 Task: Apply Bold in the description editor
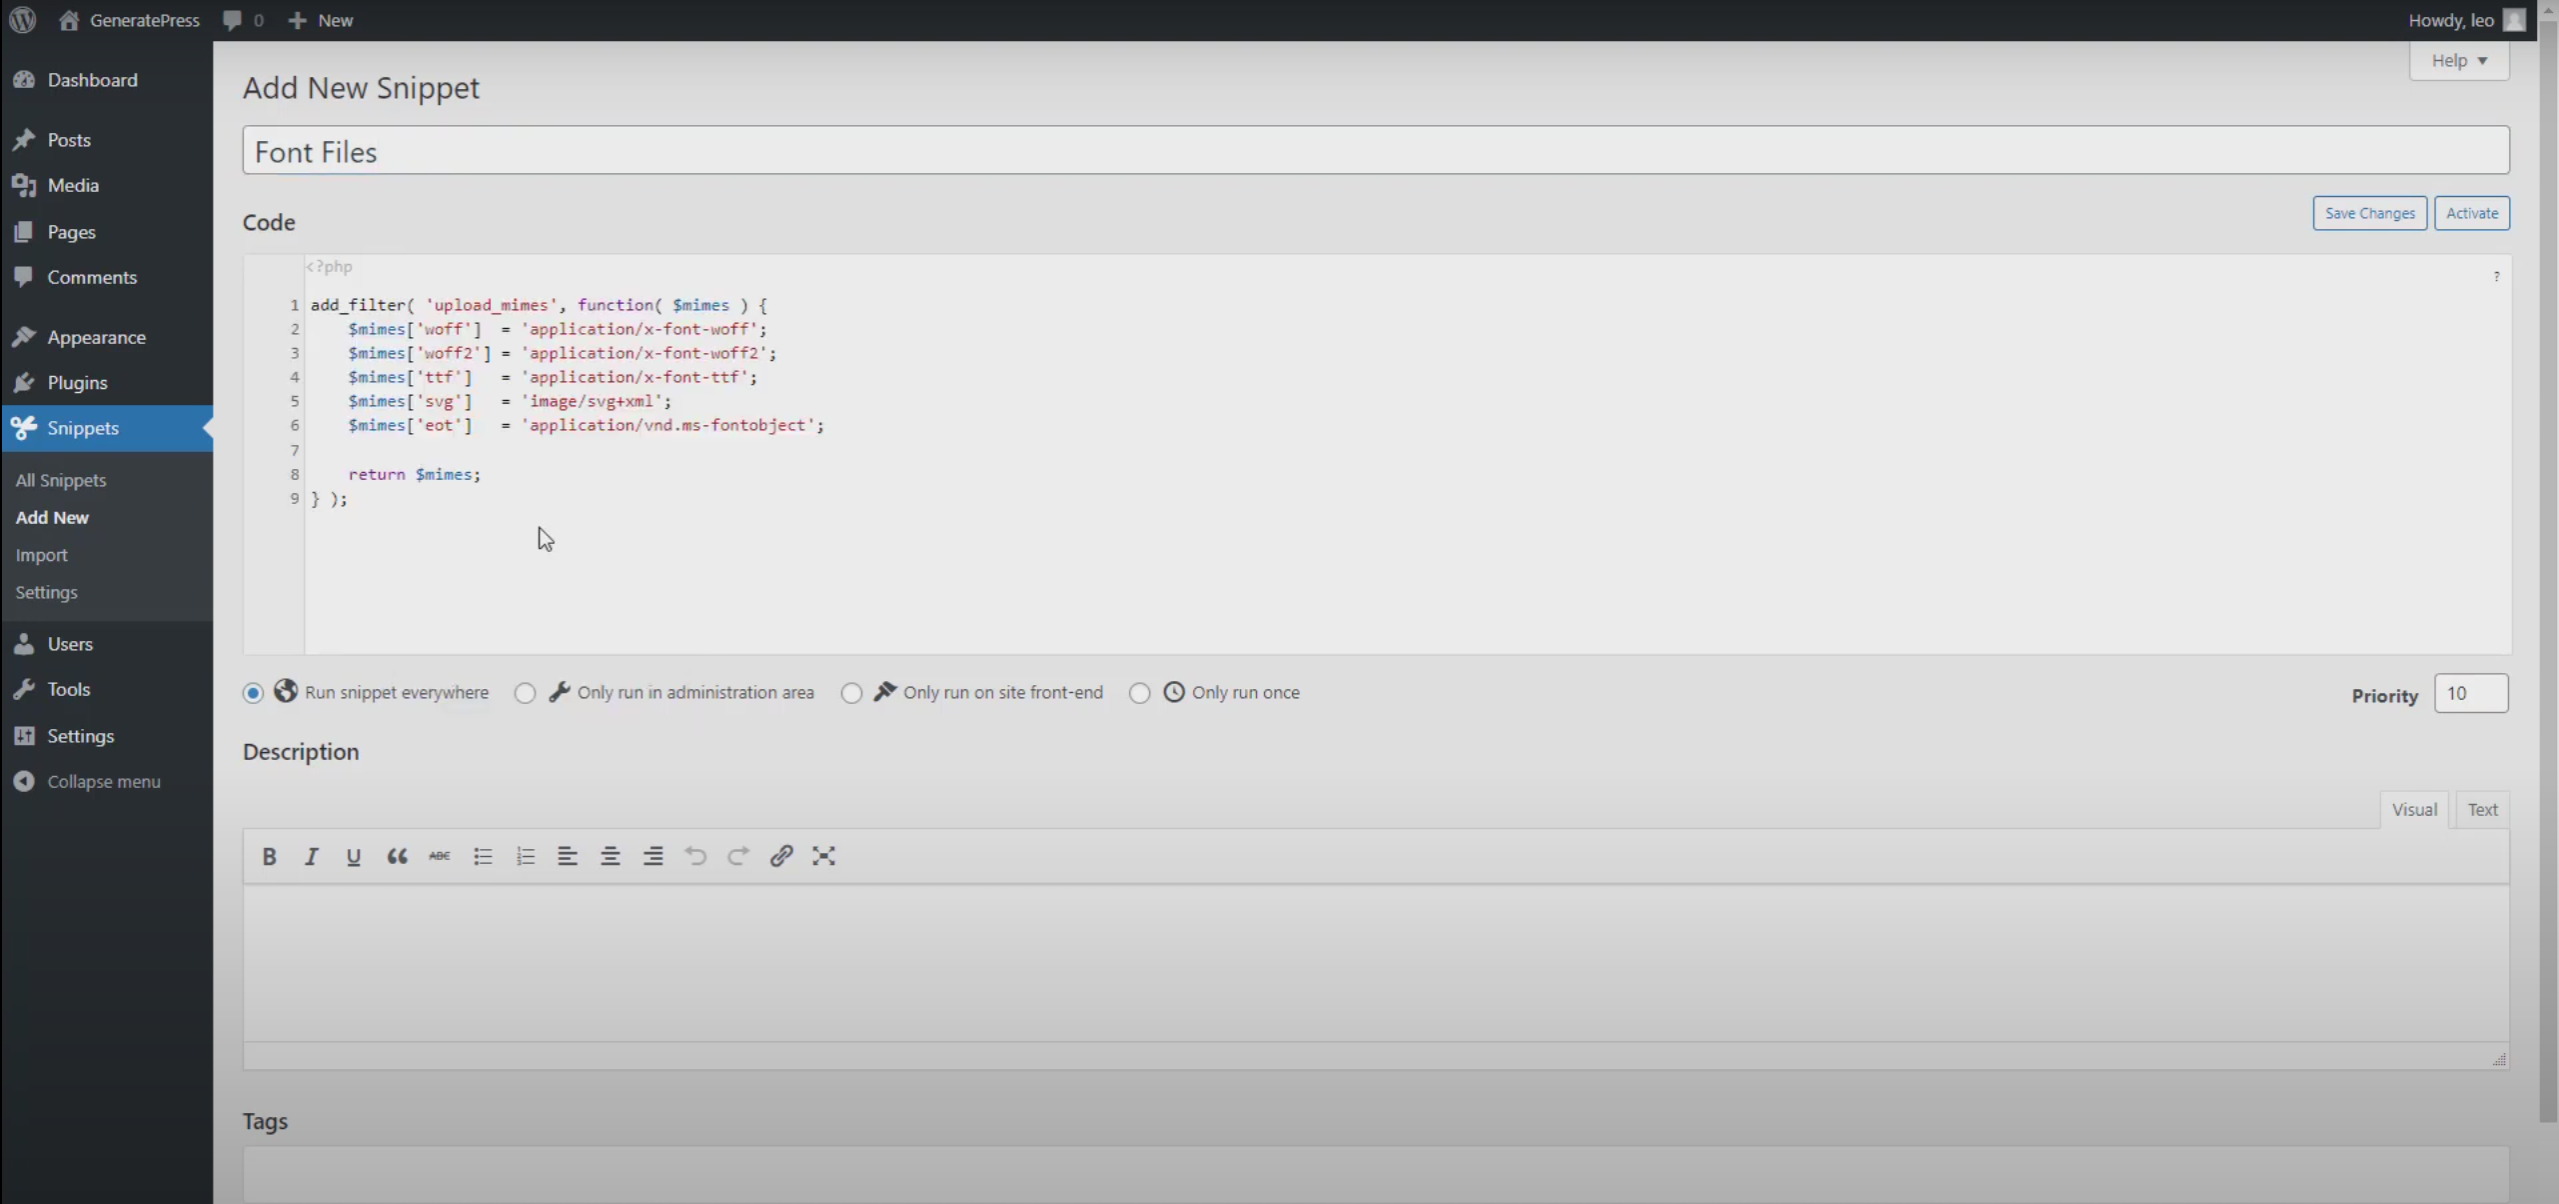tap(268, 856)
